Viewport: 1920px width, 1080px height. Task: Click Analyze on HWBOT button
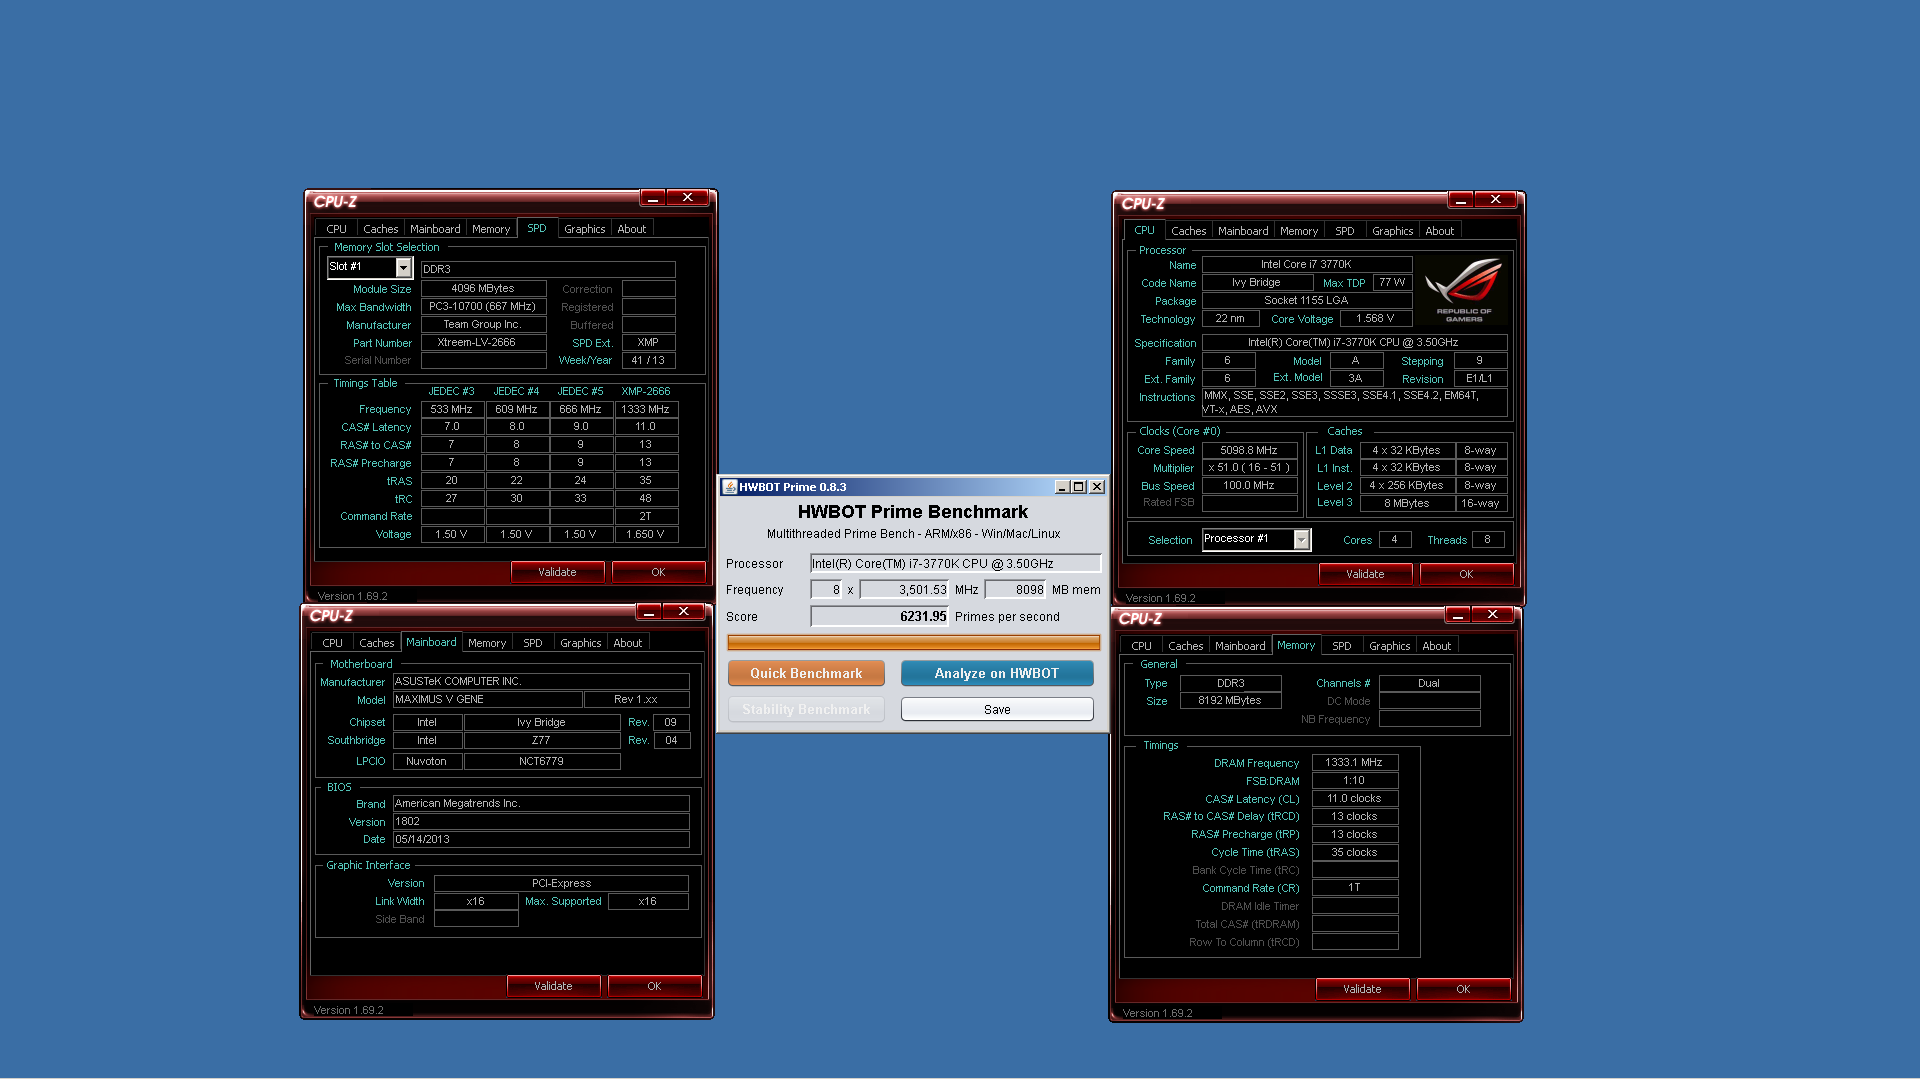997,673
